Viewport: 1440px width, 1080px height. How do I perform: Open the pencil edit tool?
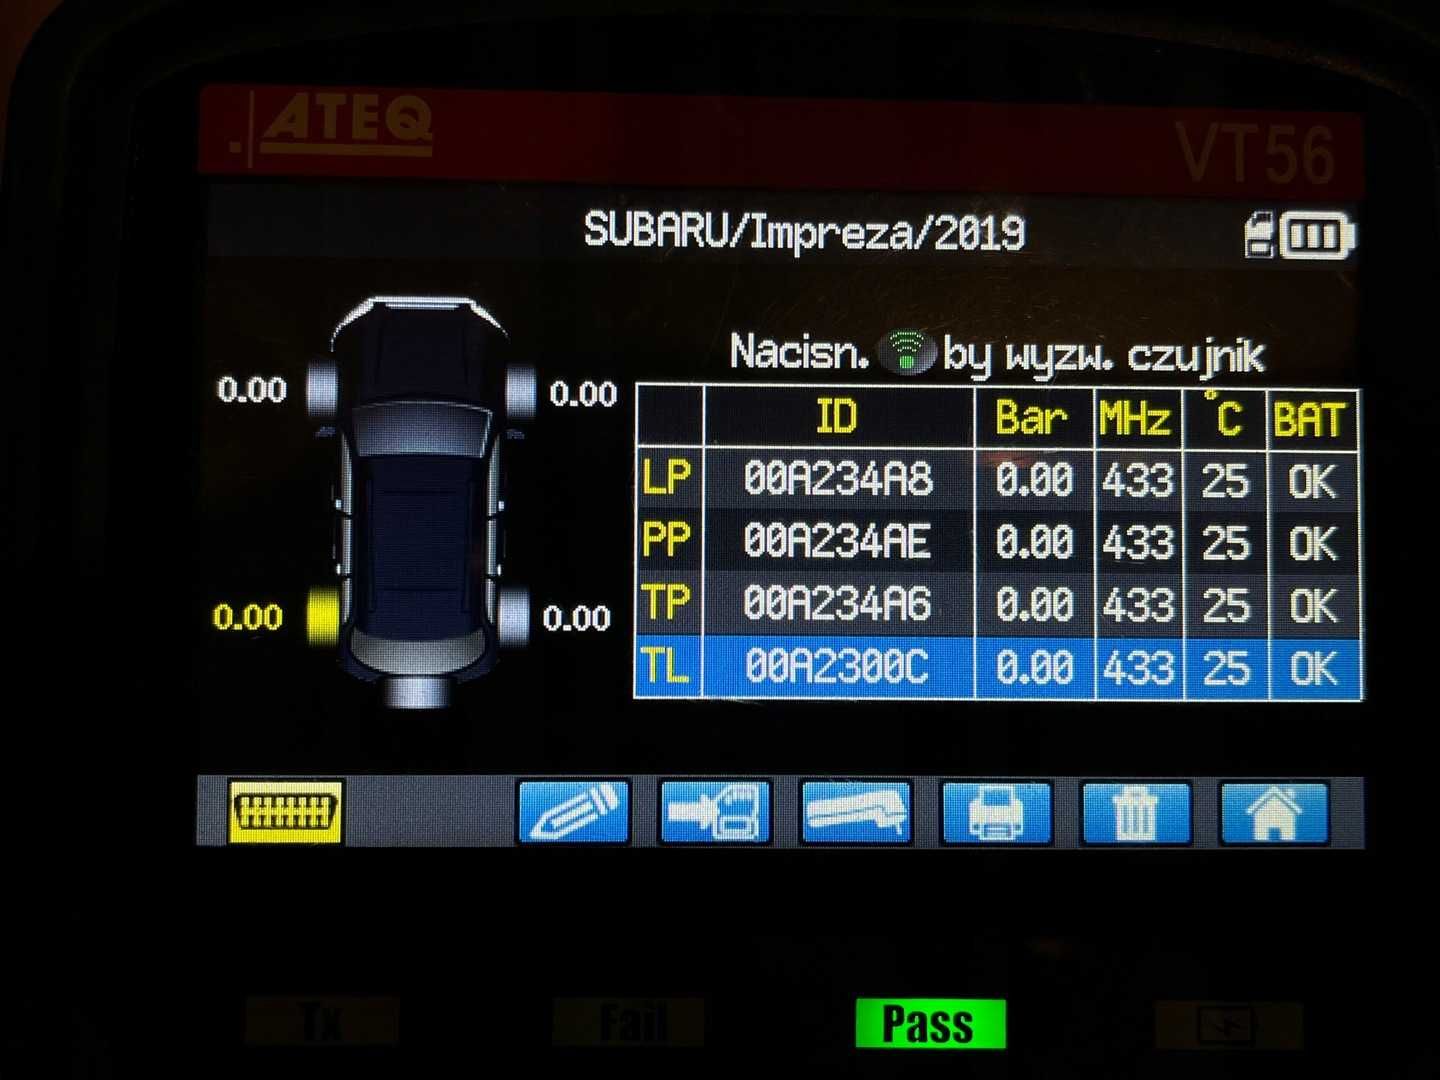[x=574, y=812]
